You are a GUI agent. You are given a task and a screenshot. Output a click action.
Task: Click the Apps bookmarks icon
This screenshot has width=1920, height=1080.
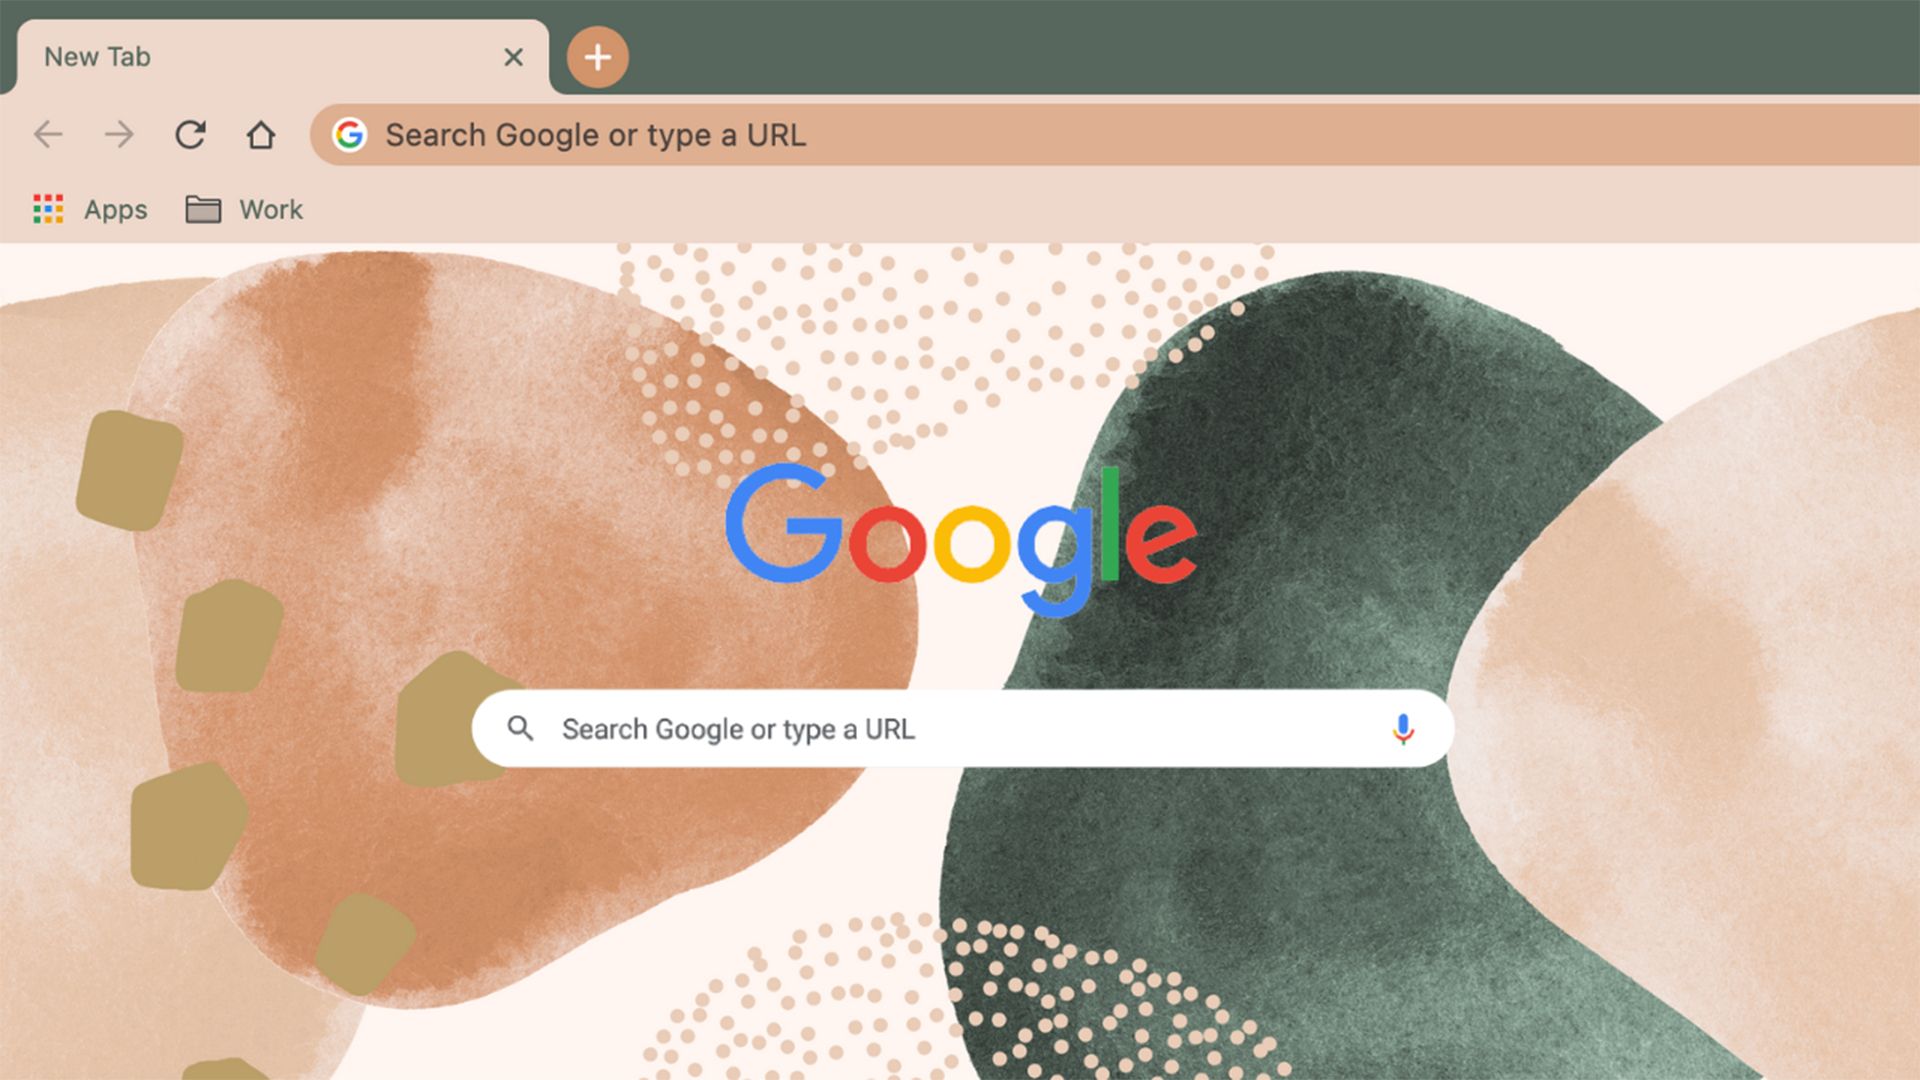pos(47,210)
